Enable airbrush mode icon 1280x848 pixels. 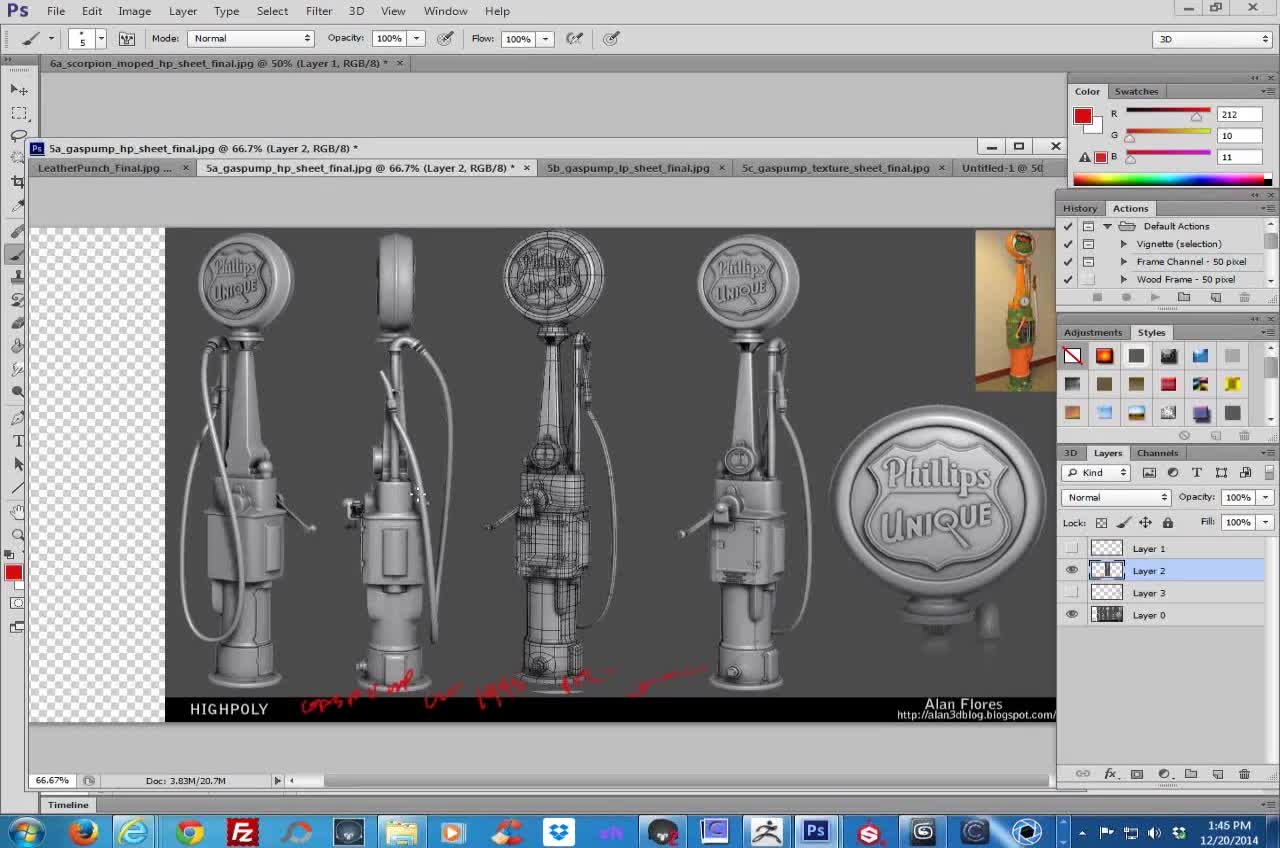coord(575,38)
